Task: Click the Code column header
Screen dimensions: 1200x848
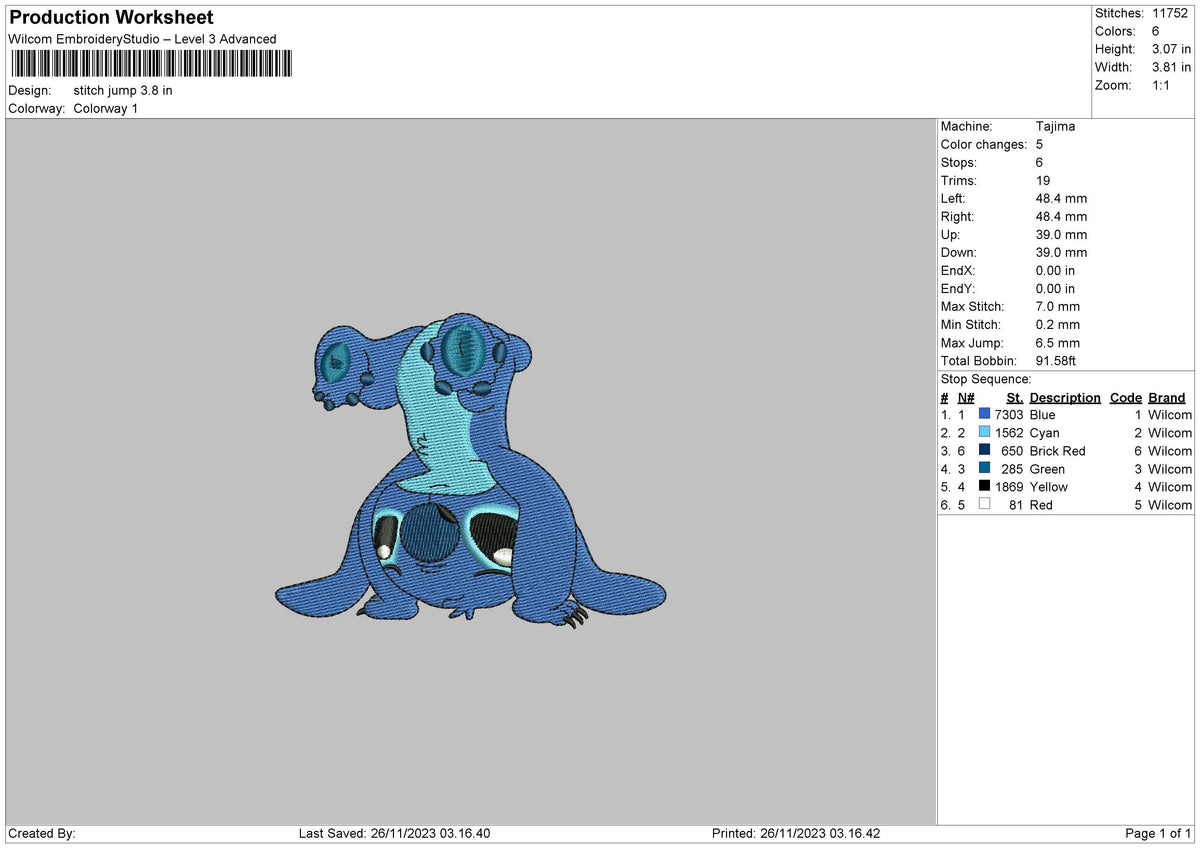Action: click(1125, 397)
